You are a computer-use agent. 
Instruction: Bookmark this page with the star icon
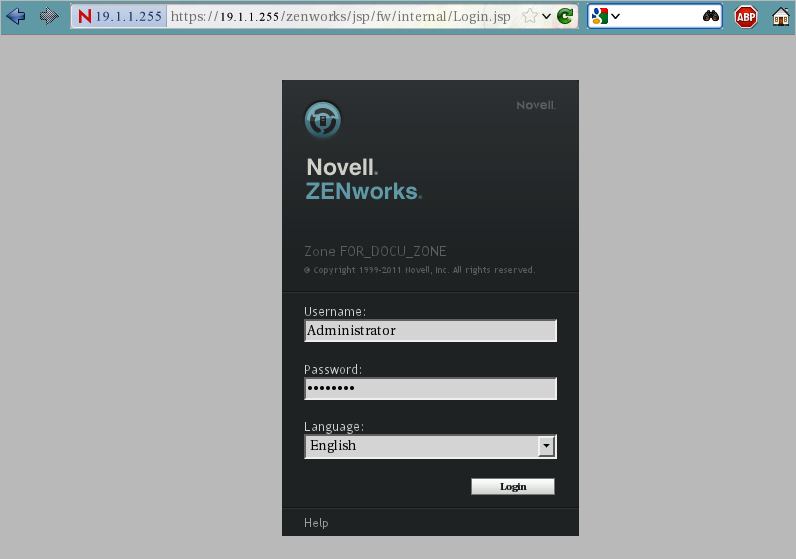pos(529,16)
